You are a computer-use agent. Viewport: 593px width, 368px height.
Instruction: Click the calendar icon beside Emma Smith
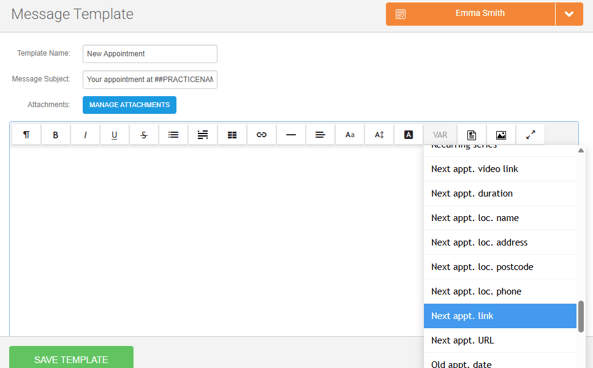coord(401,14)
